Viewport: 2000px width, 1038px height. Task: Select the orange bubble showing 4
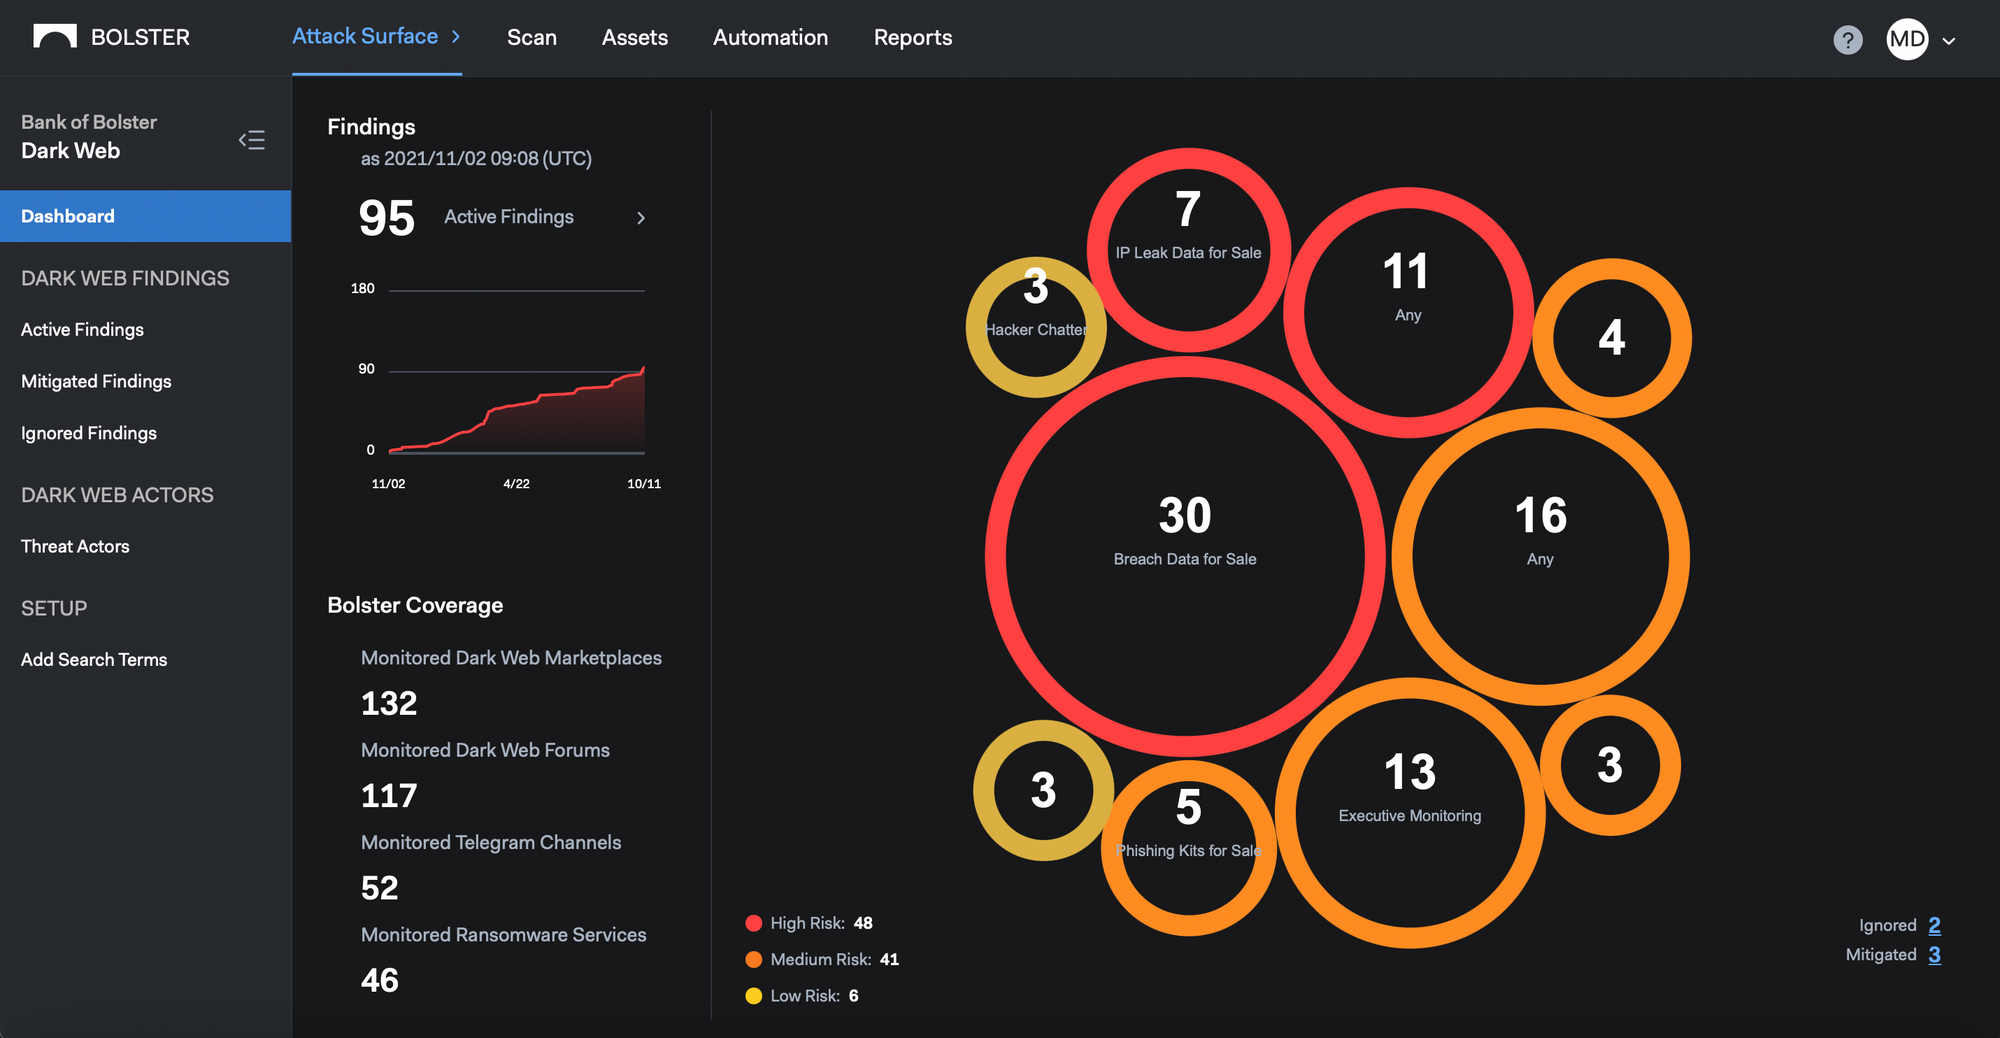[1612, 338]
